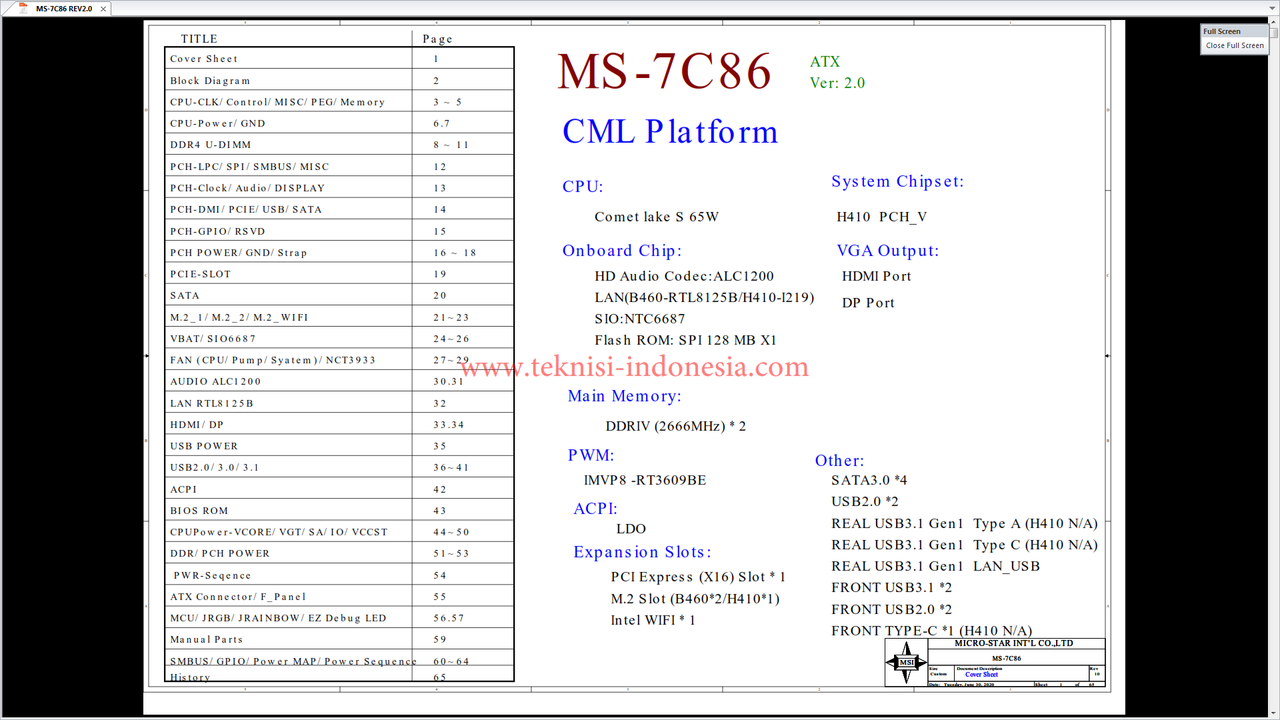1280x720 pixels.
Task: Click the LAN(B460-RTL8125B/H410-I219) line
Action: coord(704,297)
